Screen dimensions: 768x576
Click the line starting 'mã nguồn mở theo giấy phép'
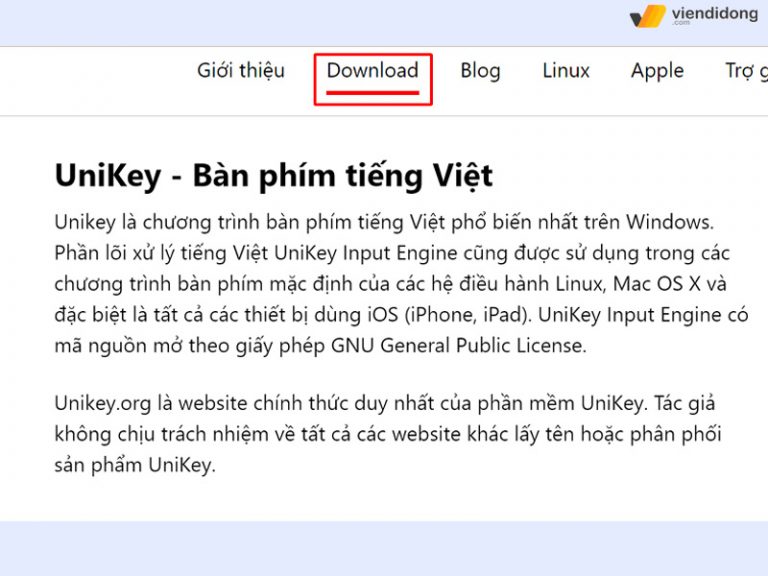320,346
